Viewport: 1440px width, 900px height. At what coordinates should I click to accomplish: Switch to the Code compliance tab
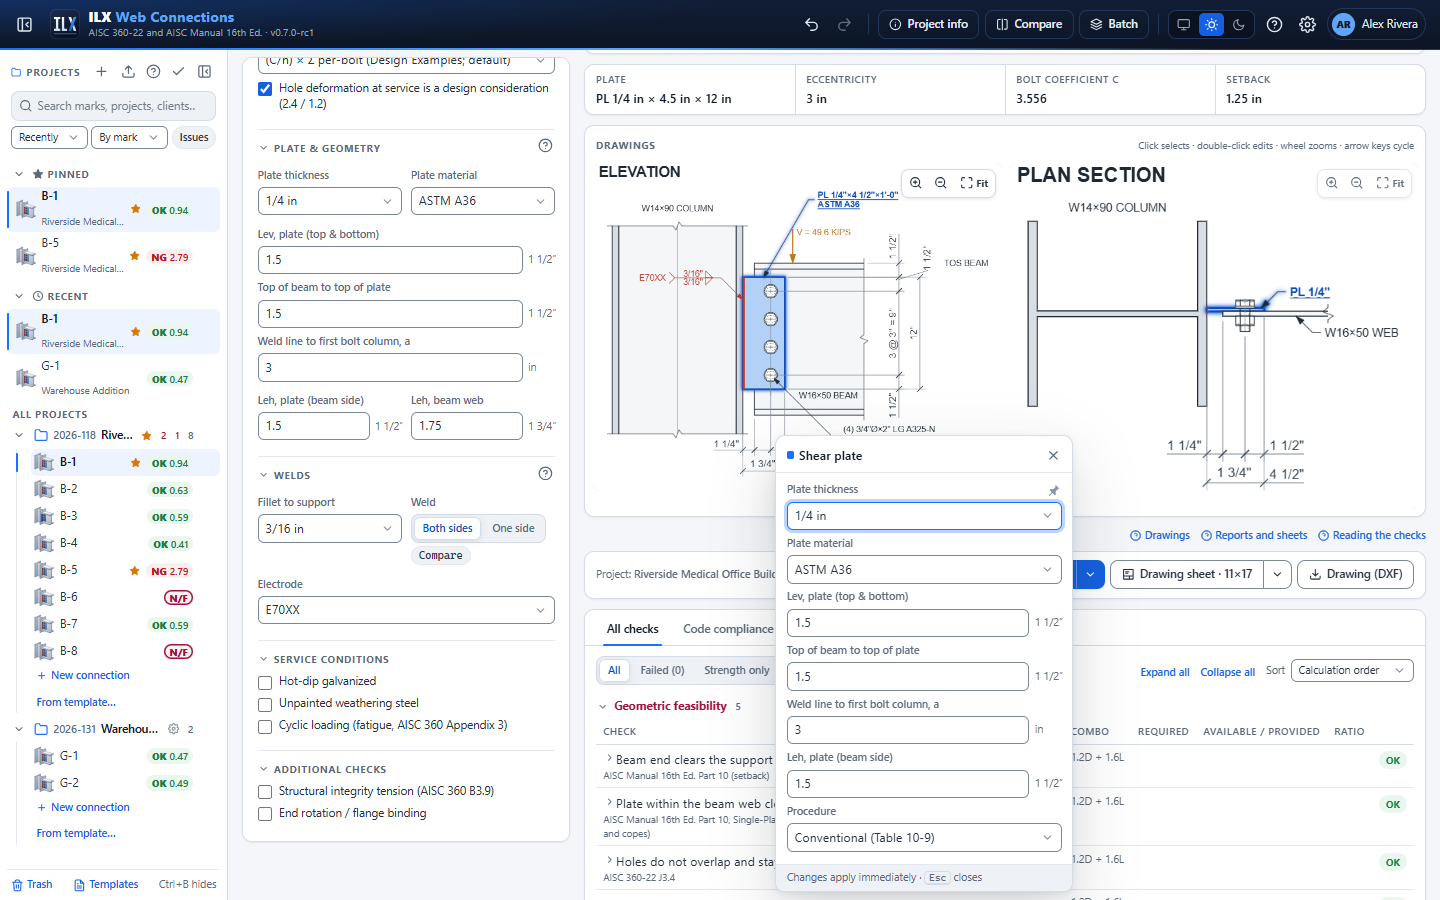point(728,629)
